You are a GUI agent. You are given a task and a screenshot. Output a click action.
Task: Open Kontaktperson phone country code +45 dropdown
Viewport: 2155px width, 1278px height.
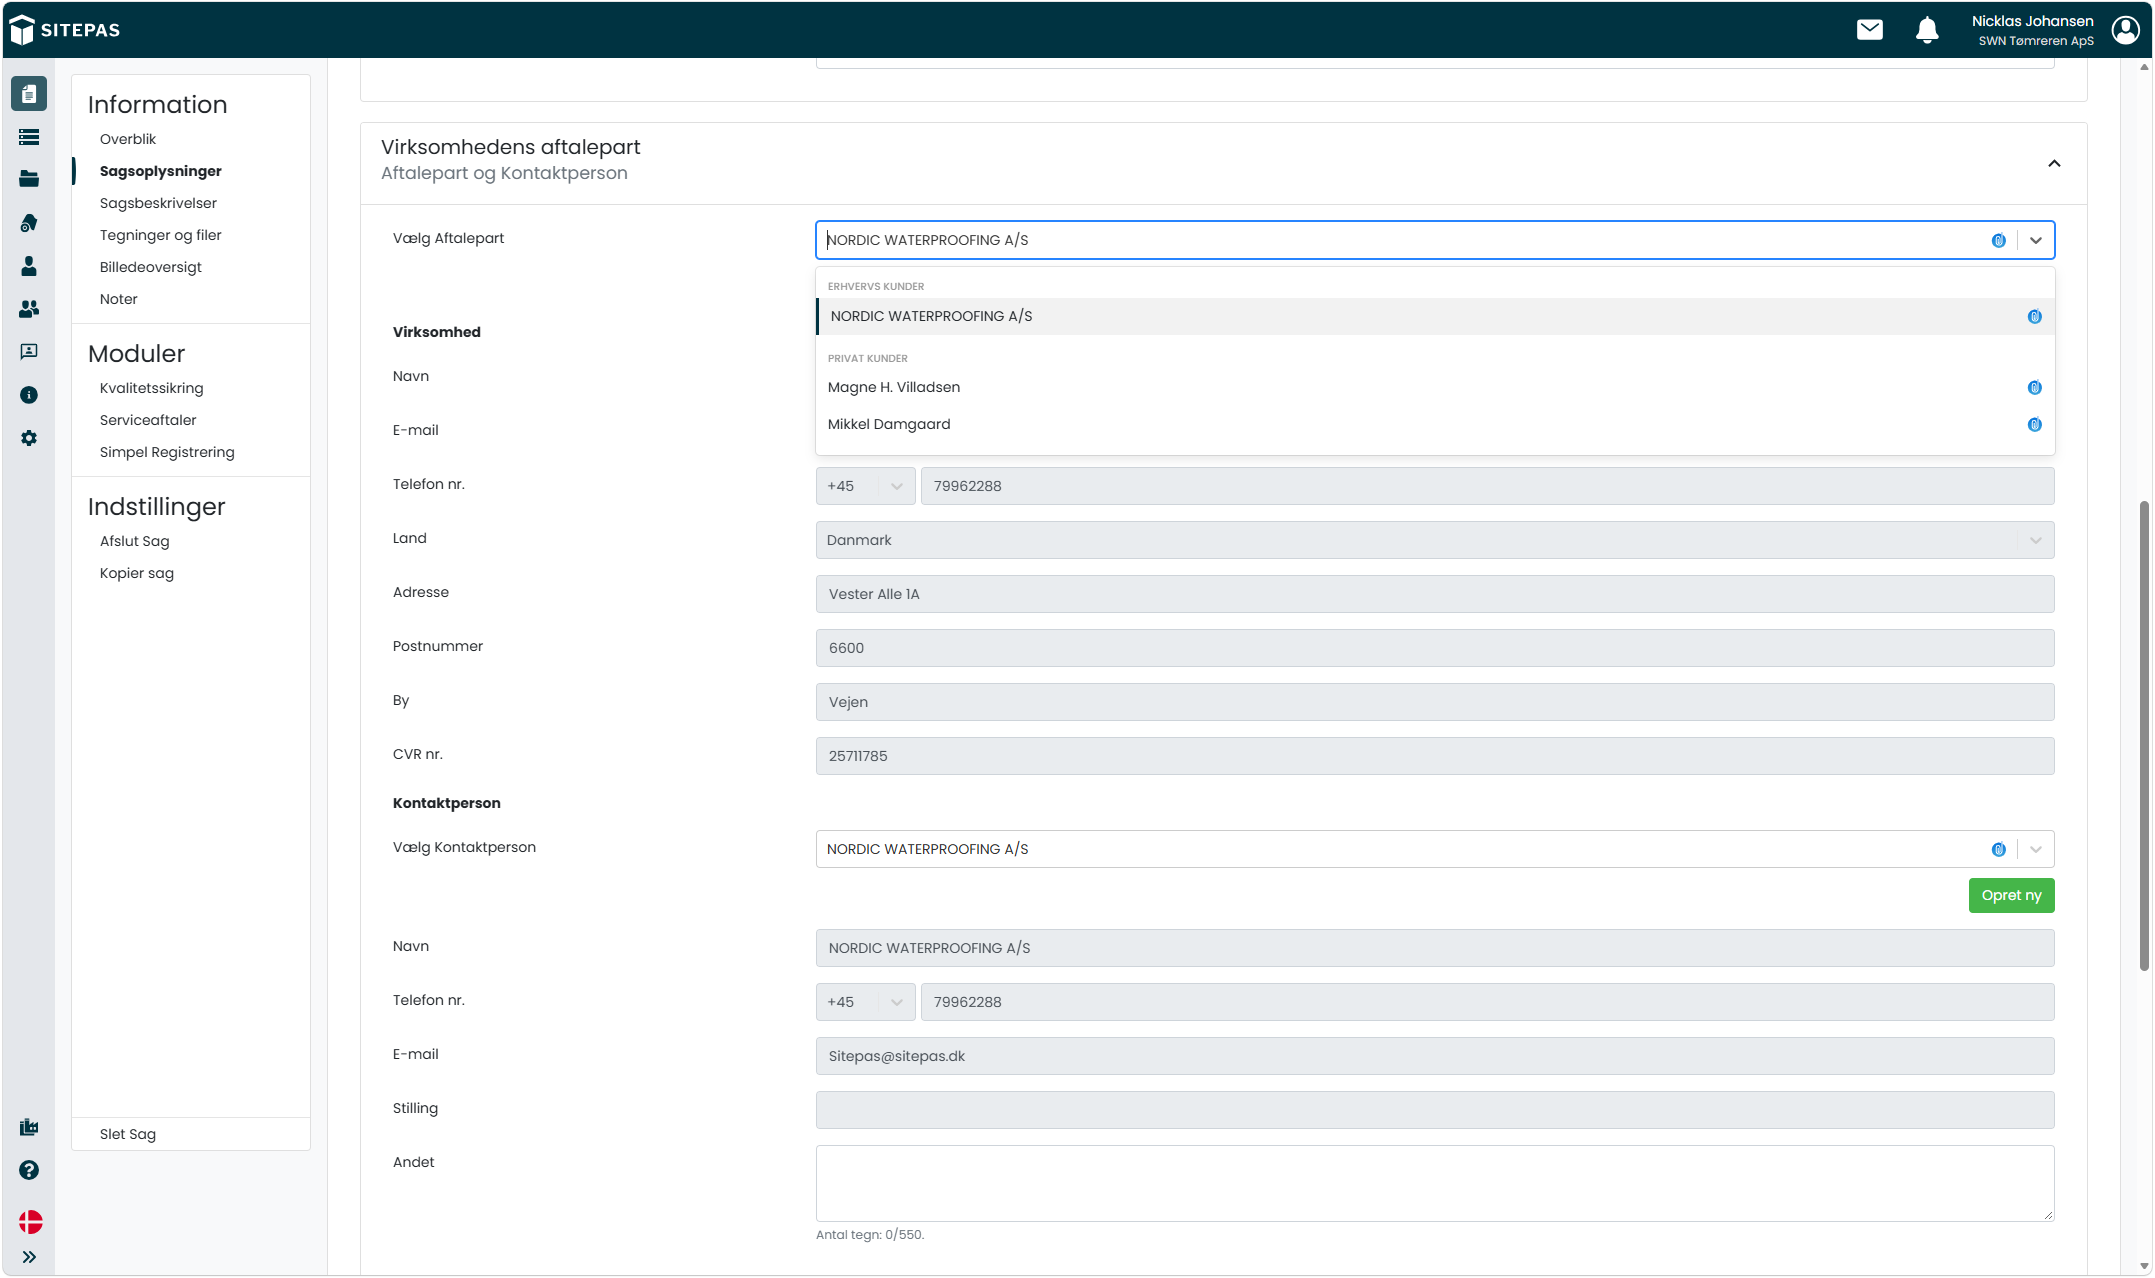click(x=865, y=1002)
